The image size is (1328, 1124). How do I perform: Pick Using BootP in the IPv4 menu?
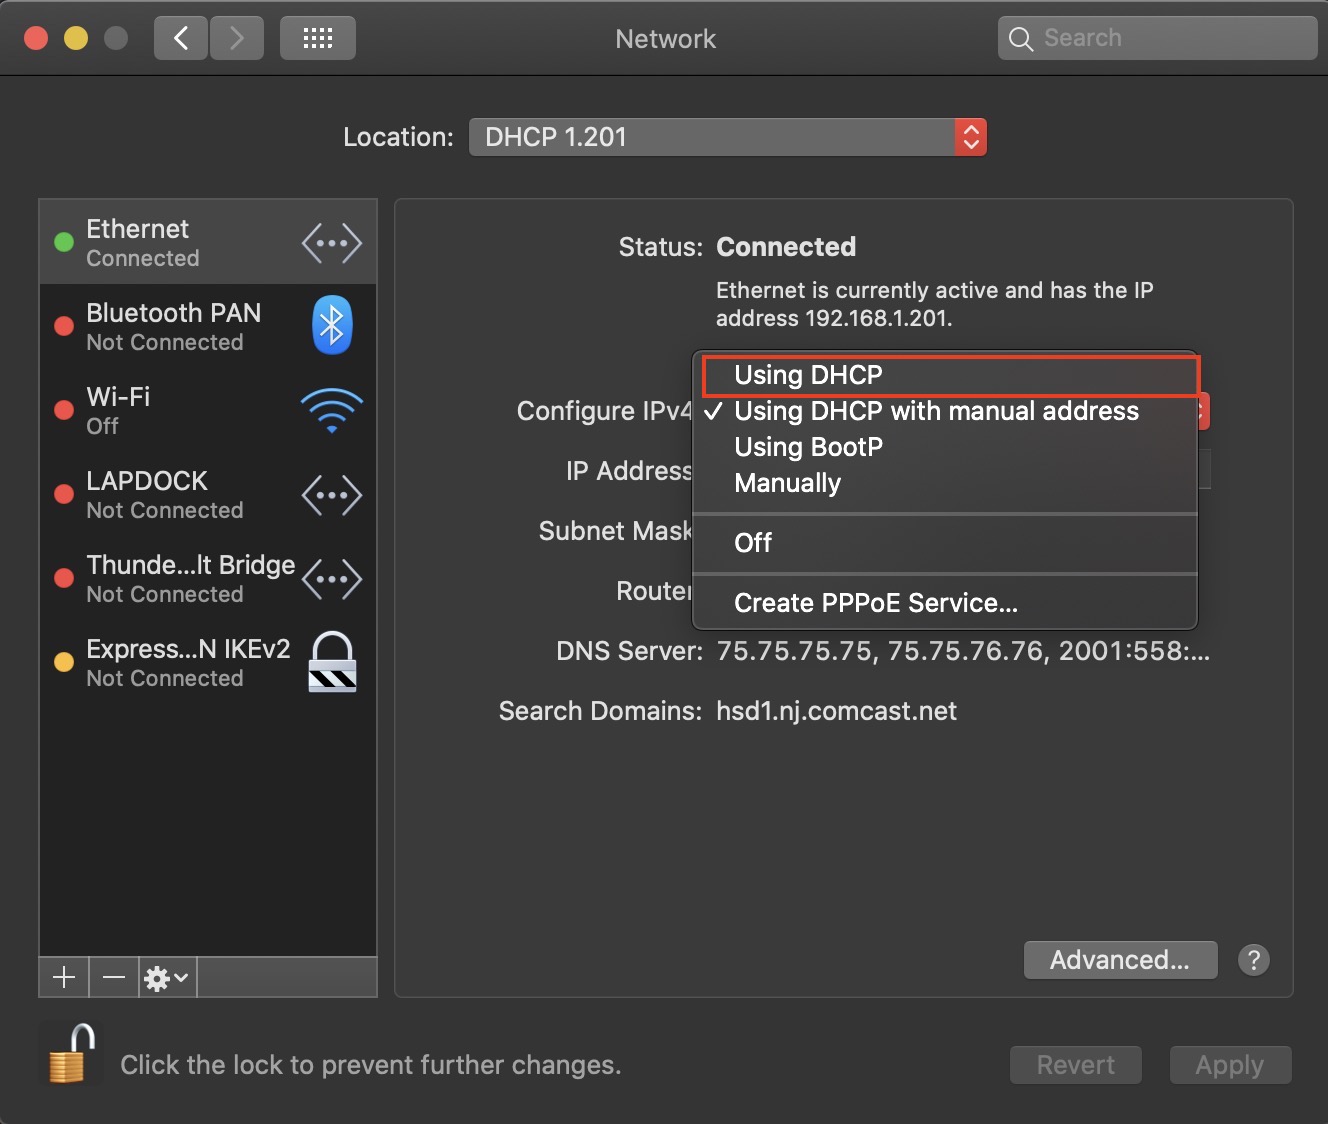tap(808, 447)
